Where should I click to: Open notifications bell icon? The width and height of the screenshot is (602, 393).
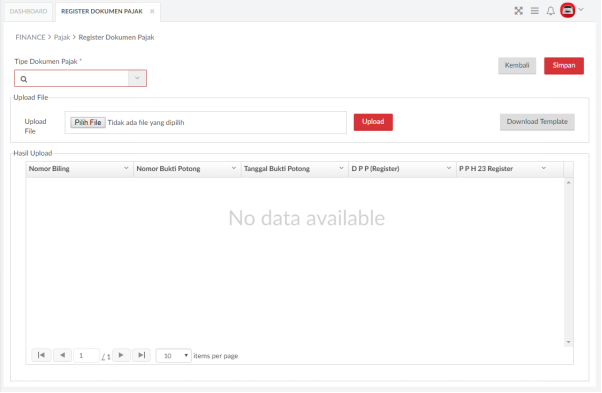click(x=551, y=11)
